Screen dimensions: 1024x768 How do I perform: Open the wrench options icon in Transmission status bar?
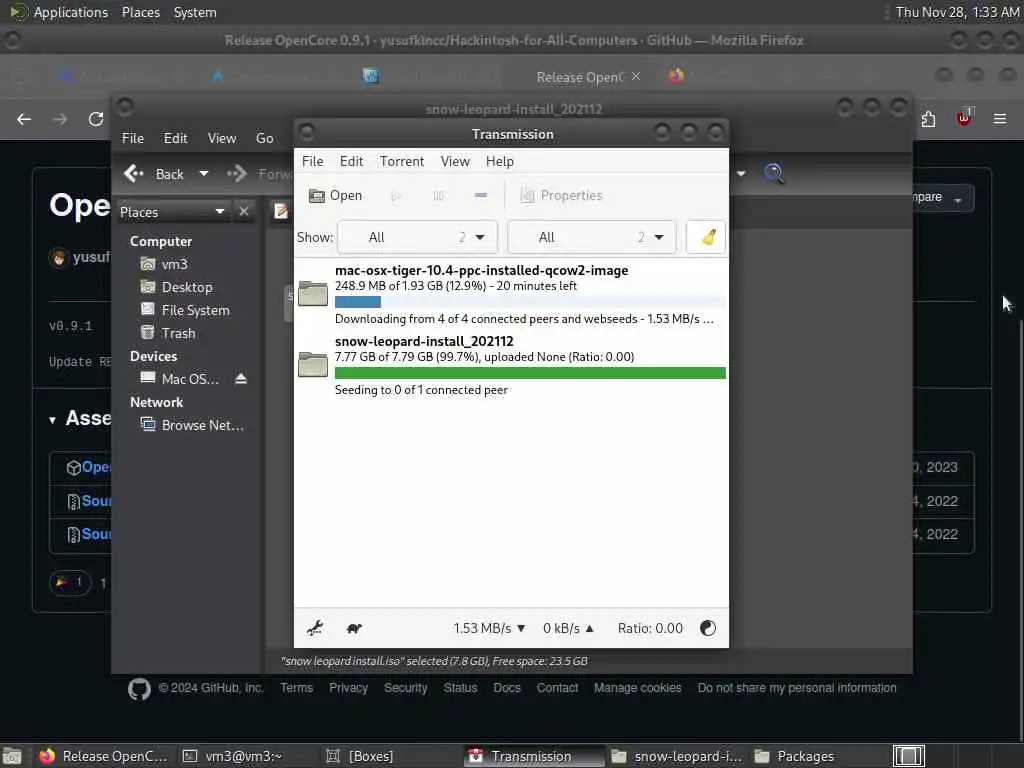coord(315,628)
